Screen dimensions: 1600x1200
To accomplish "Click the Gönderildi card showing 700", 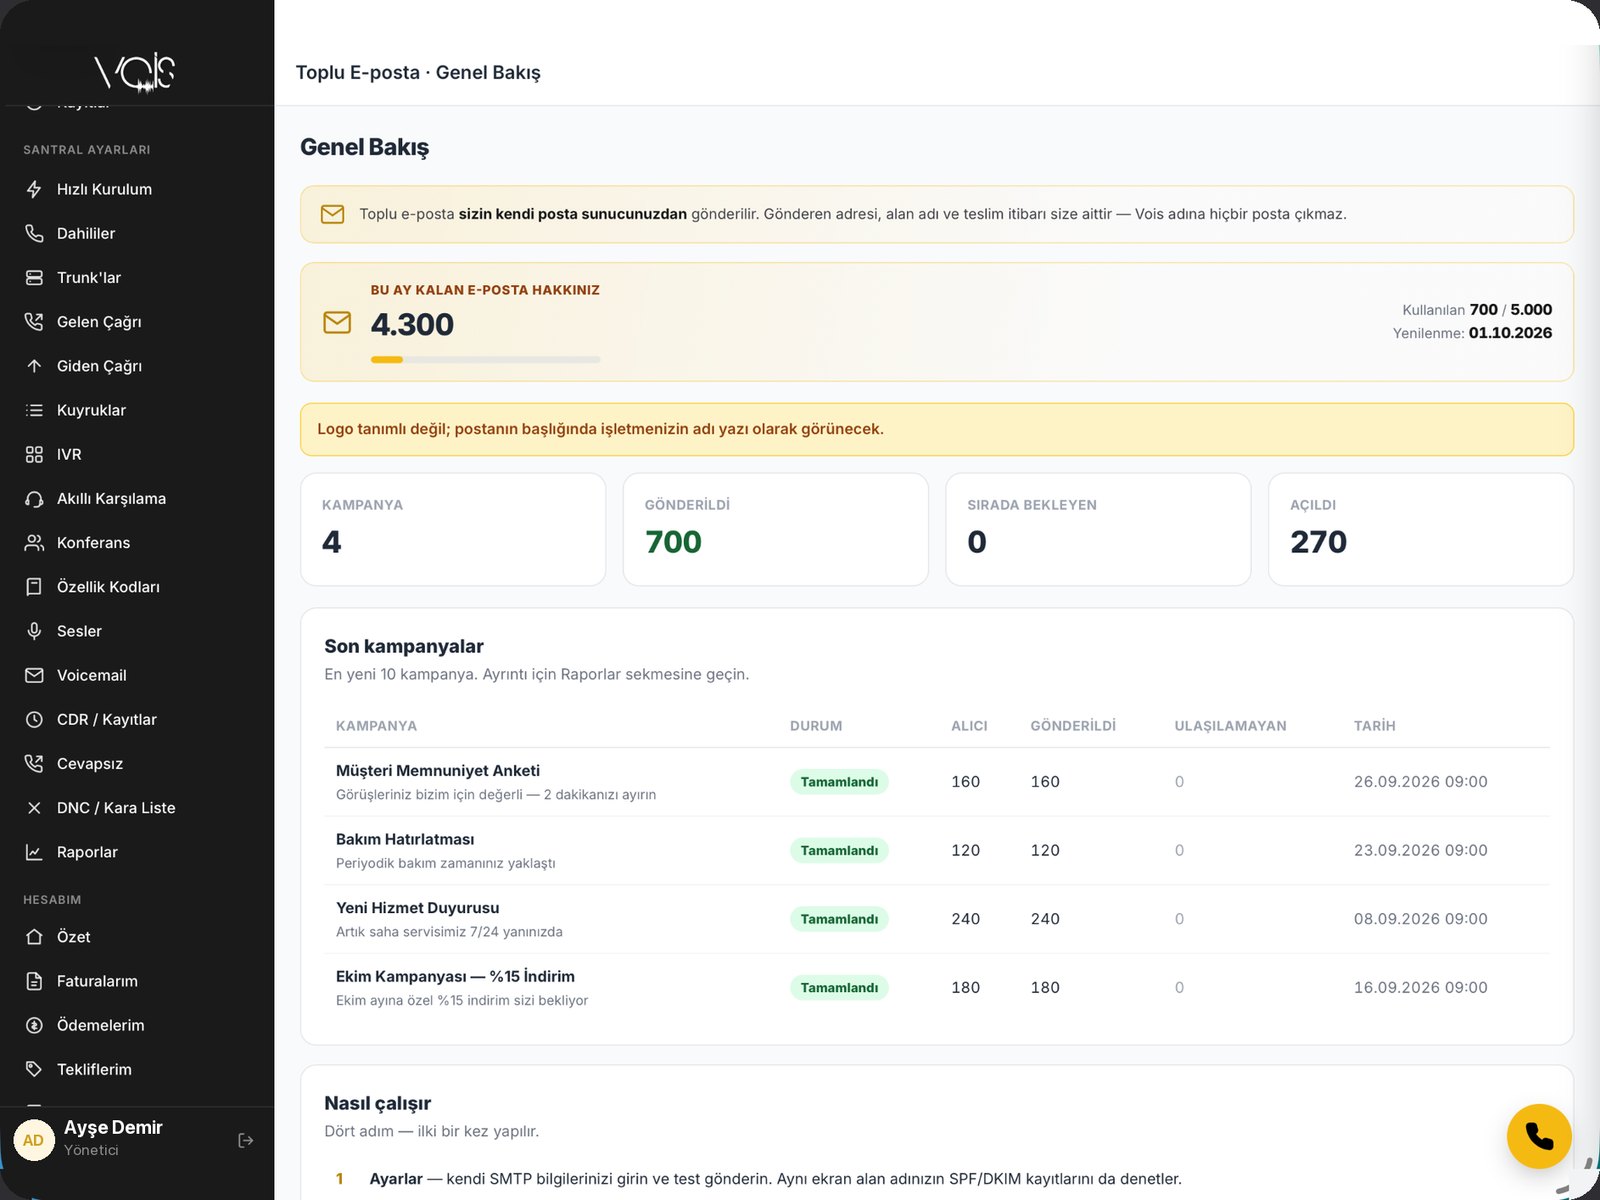I will tap(776, 529).
